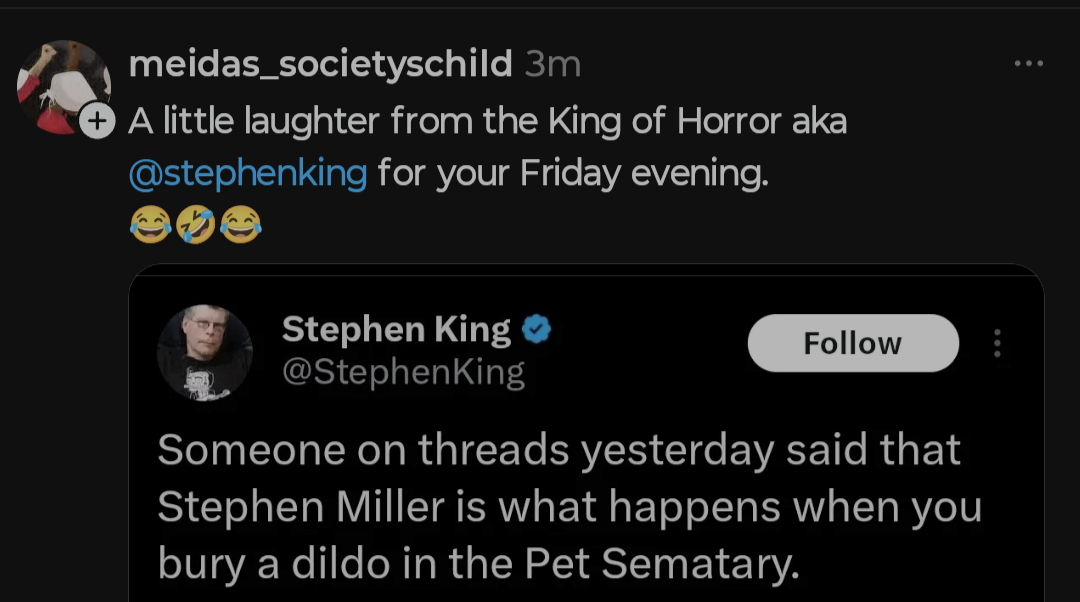Open the @stephenking mention link
The height and width of the screenshot is (602, 1080).
(x=248, y=174)
